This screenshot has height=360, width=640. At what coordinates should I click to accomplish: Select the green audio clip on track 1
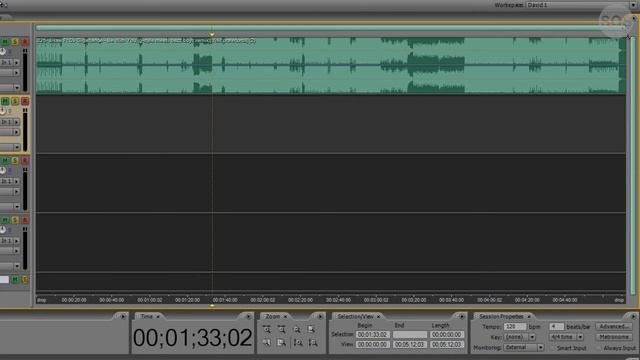click(331, 65)
